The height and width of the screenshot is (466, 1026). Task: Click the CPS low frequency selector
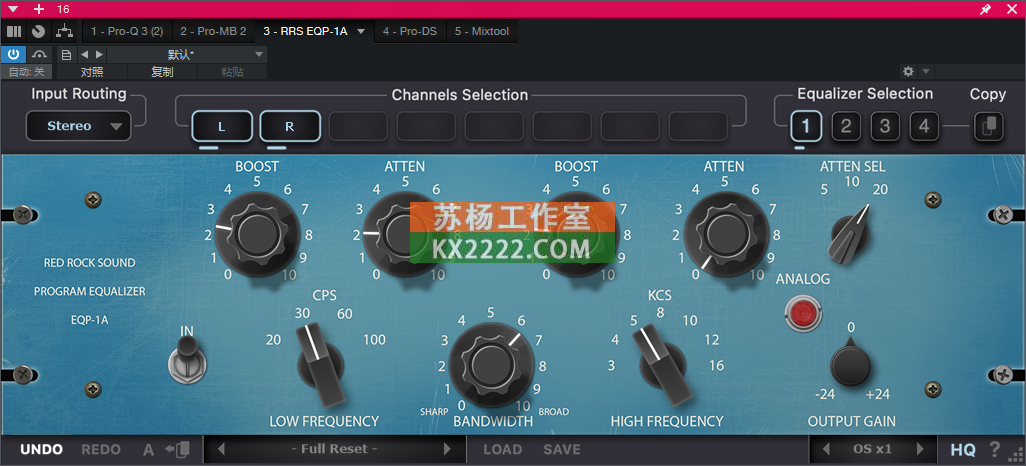[x=320, y=365]
